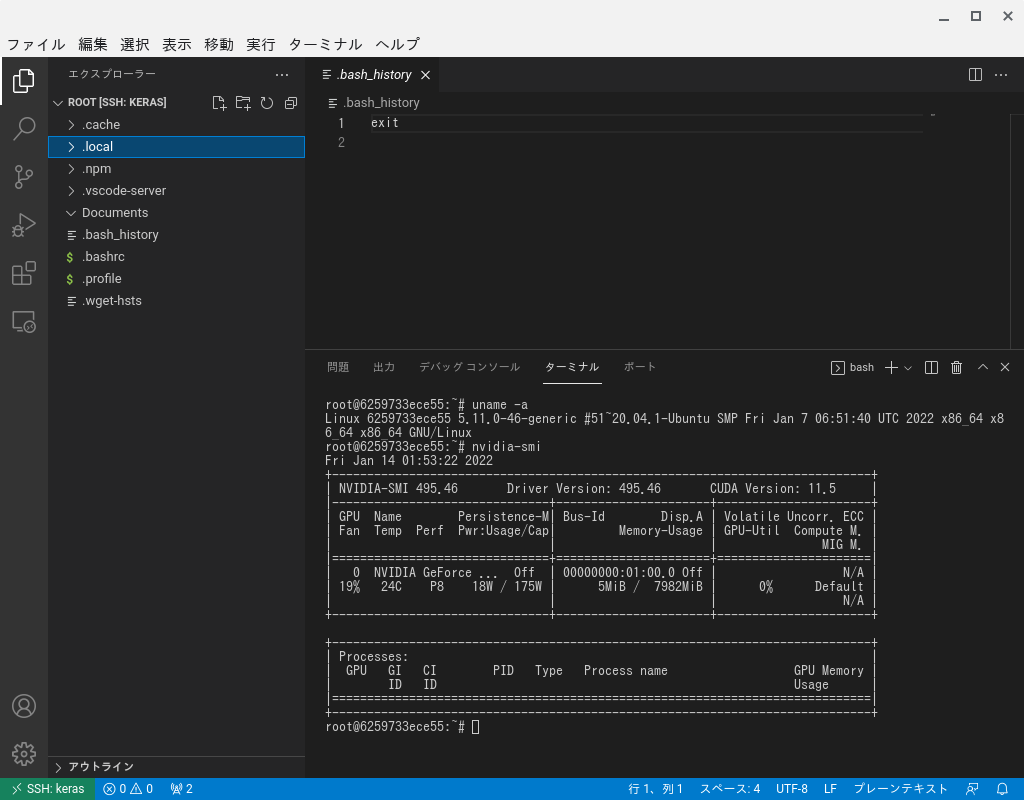Open the Manage settings gear
This screenshot has width=1024, height=800.
24,754
